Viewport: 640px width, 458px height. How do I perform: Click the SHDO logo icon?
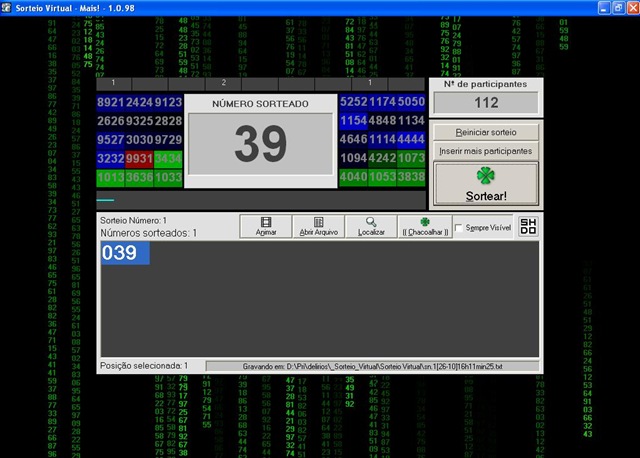(x=528, y=226)
